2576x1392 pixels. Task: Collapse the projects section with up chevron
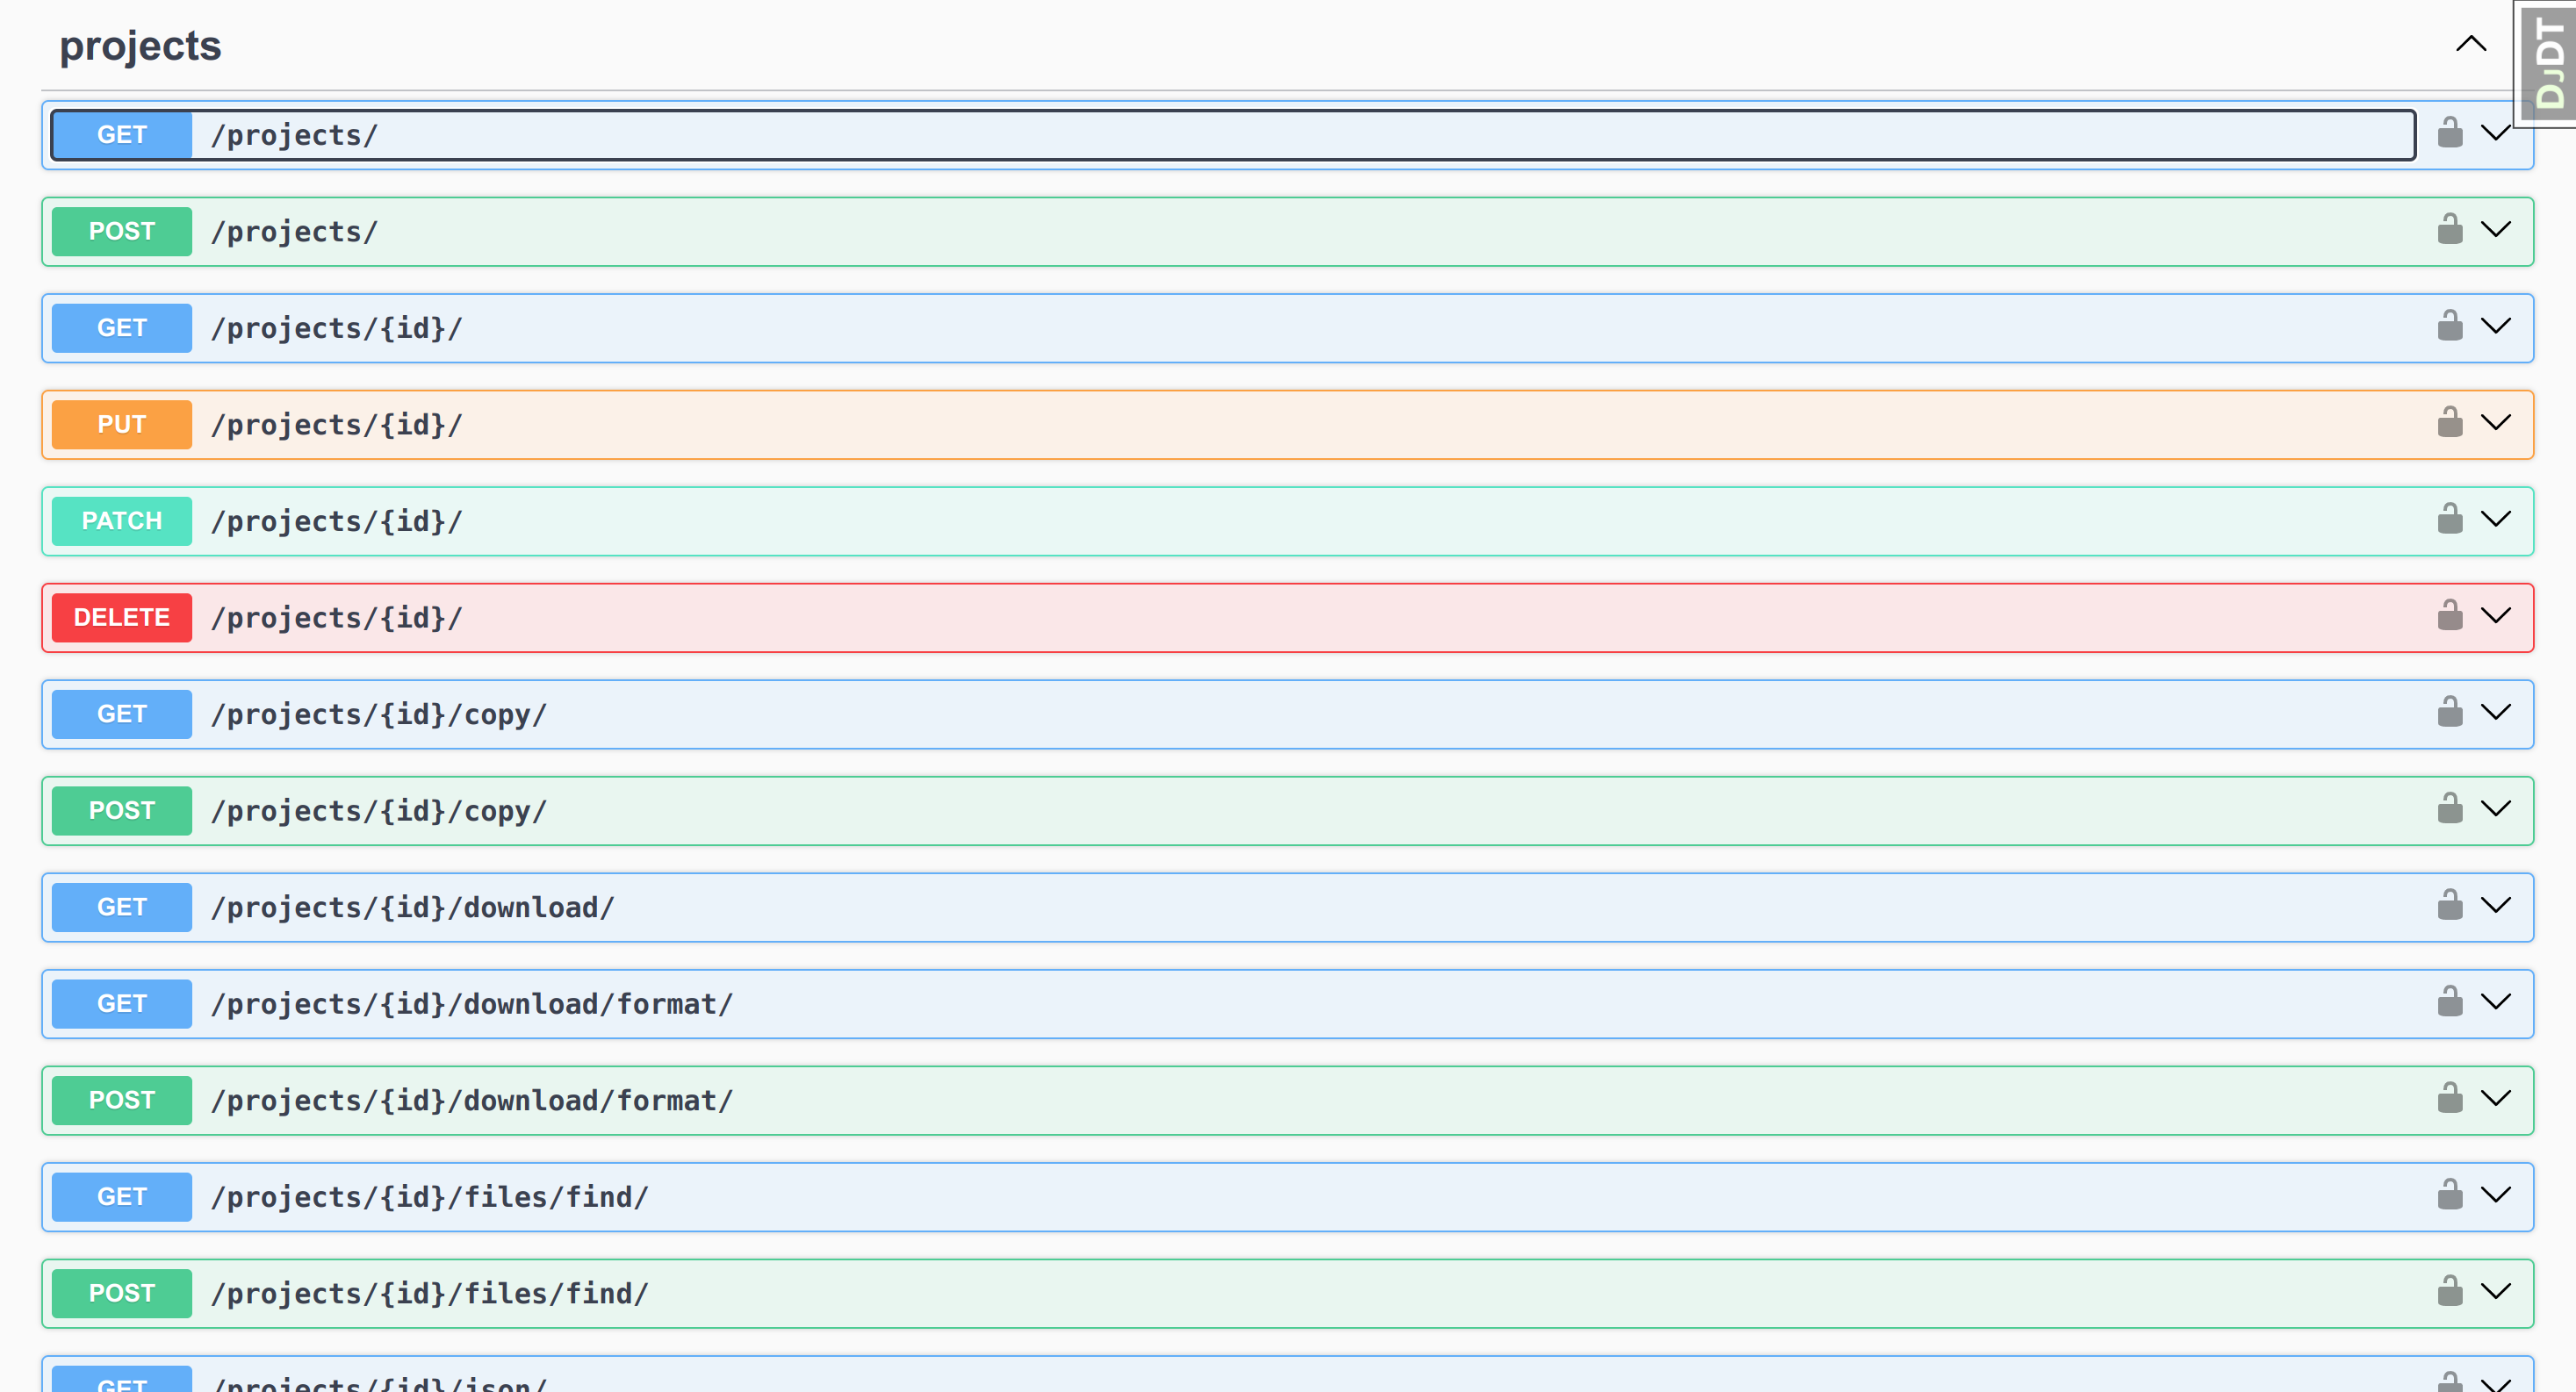(2470, 44)
